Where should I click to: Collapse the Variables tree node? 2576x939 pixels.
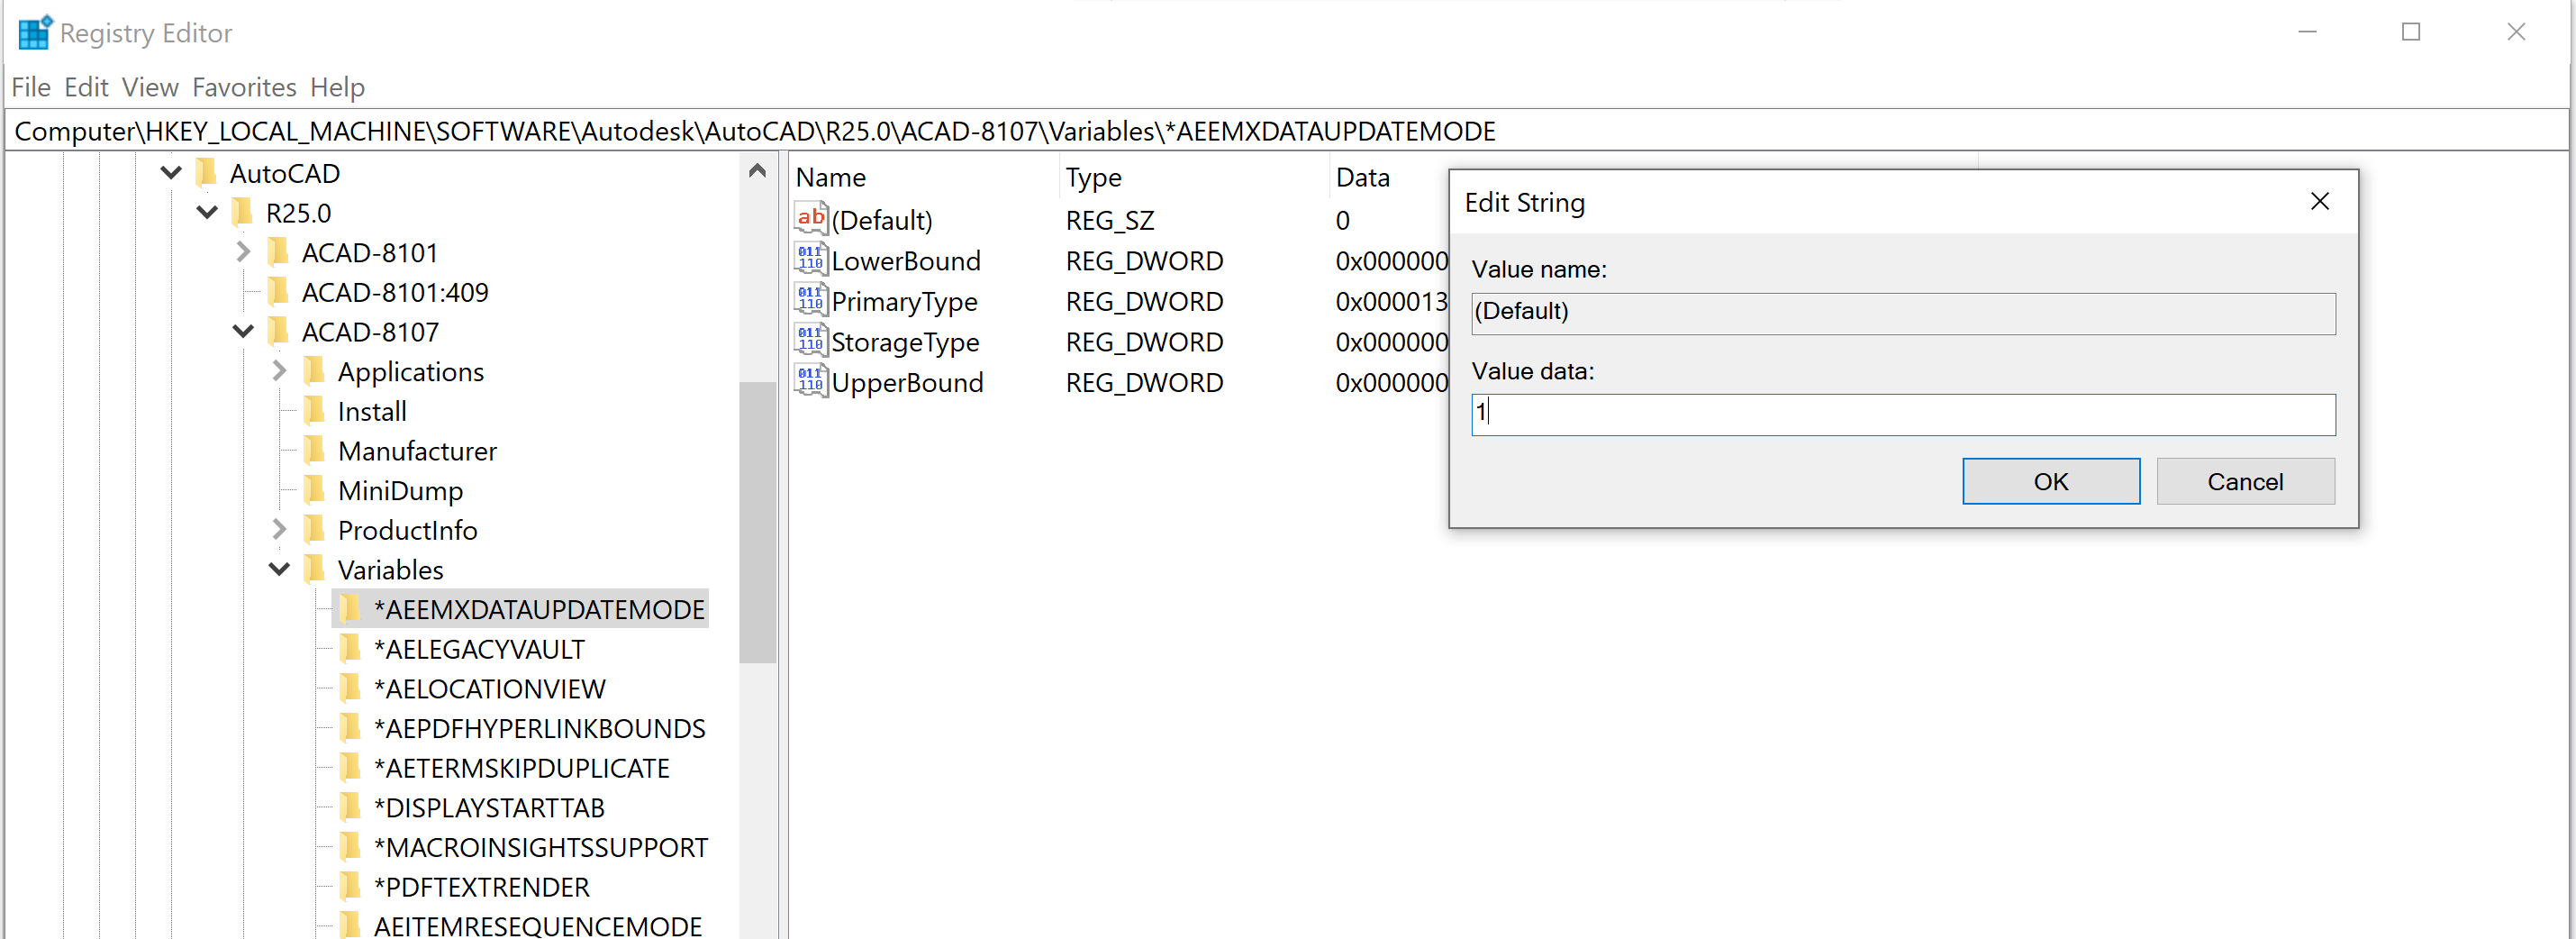pos(278,569)
